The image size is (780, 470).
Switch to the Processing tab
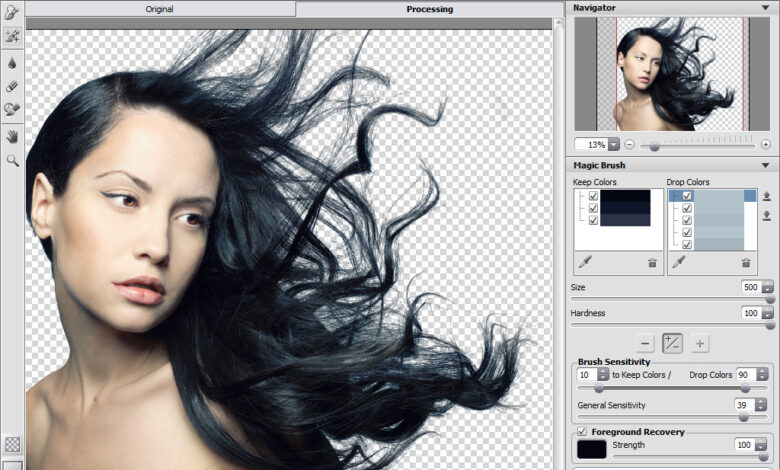[x=429, y=9]
